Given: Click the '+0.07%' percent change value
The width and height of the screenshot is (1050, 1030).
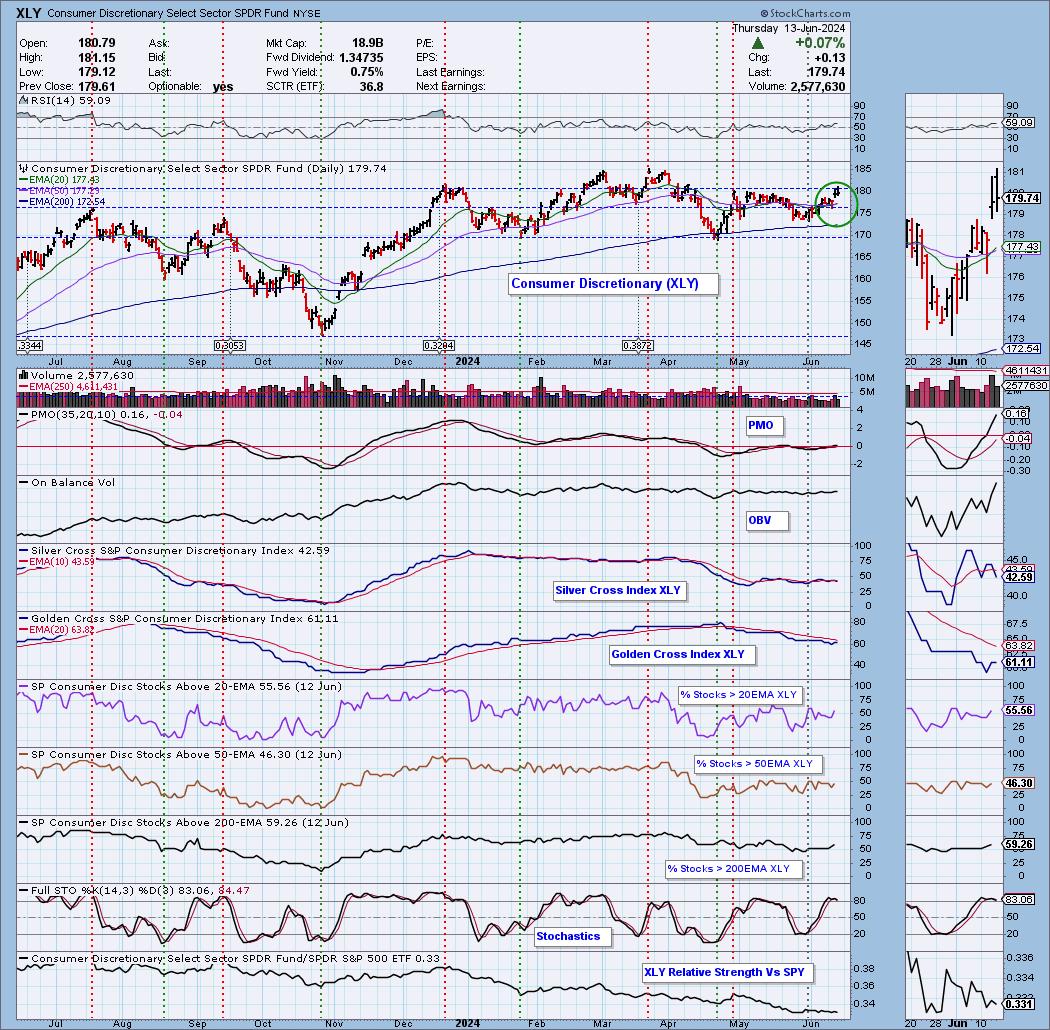Looking at the screenshot, I should click(x=820, y=43).
